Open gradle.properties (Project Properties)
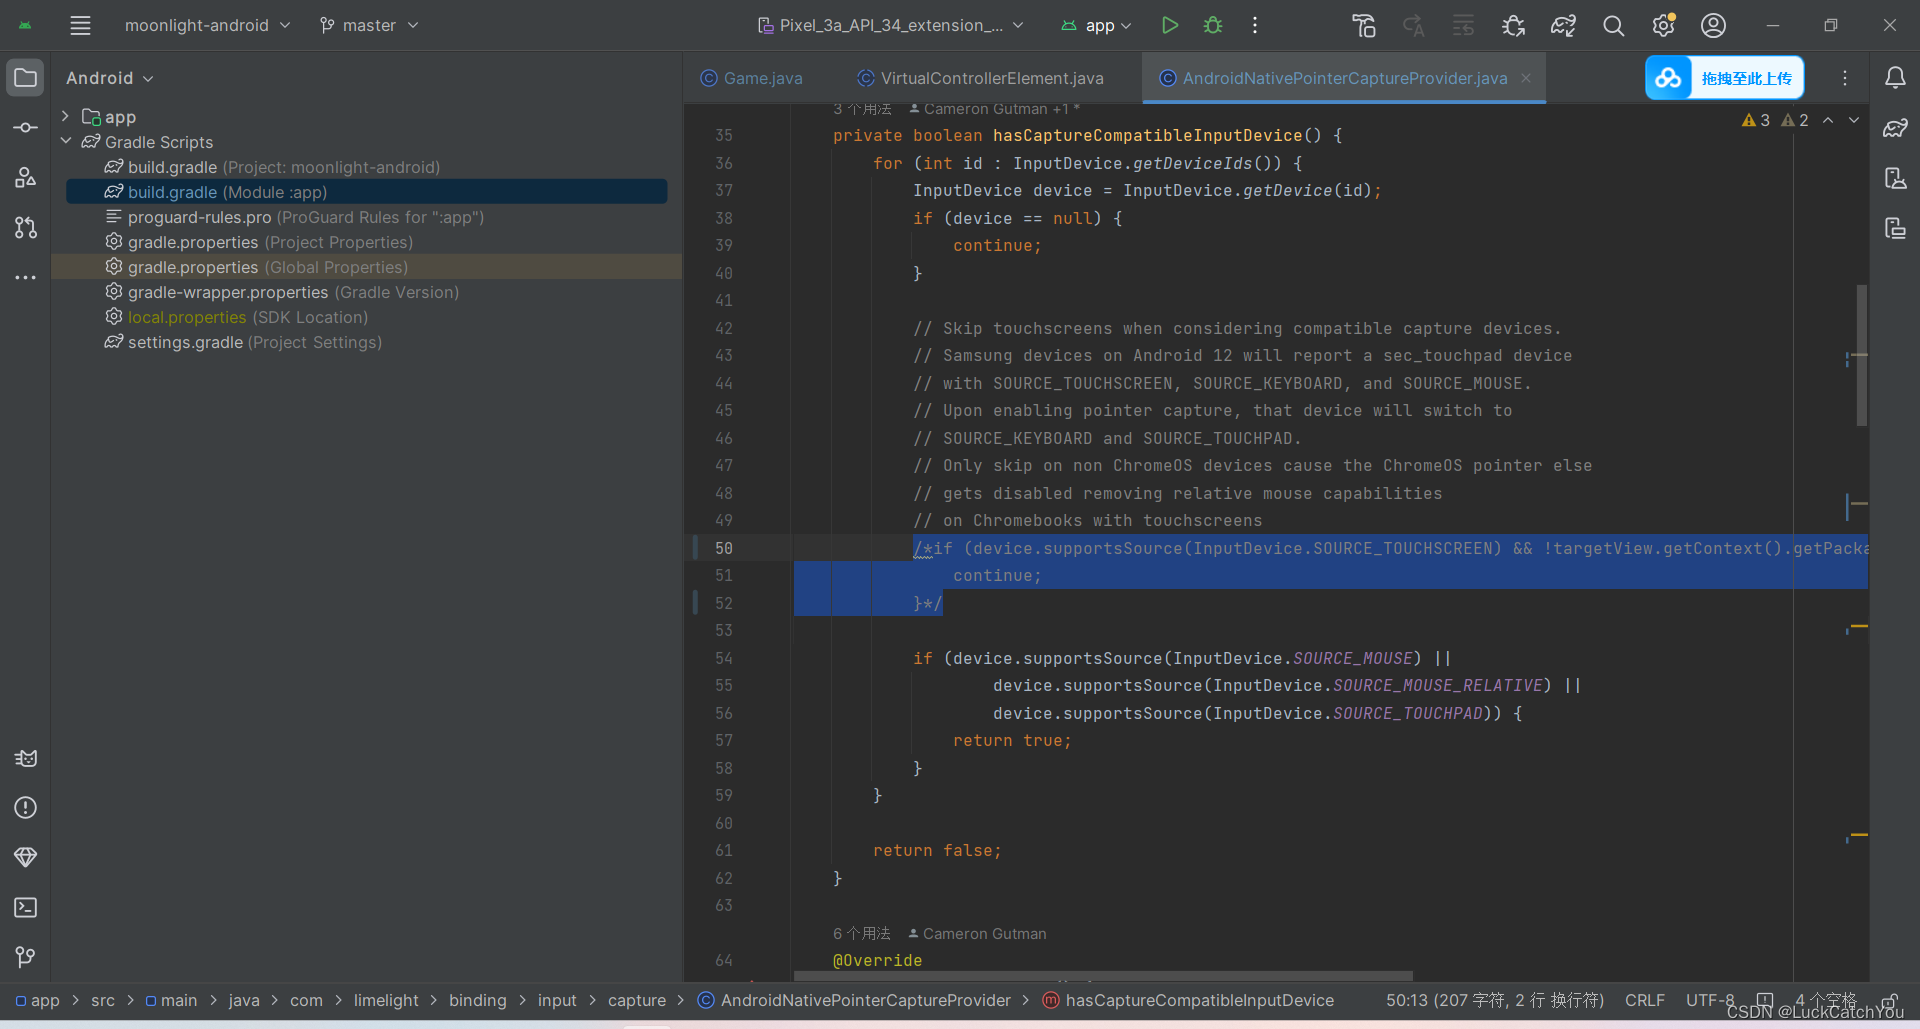The height and width of the screenshot is (1029, 1920). tap(259, 242)
